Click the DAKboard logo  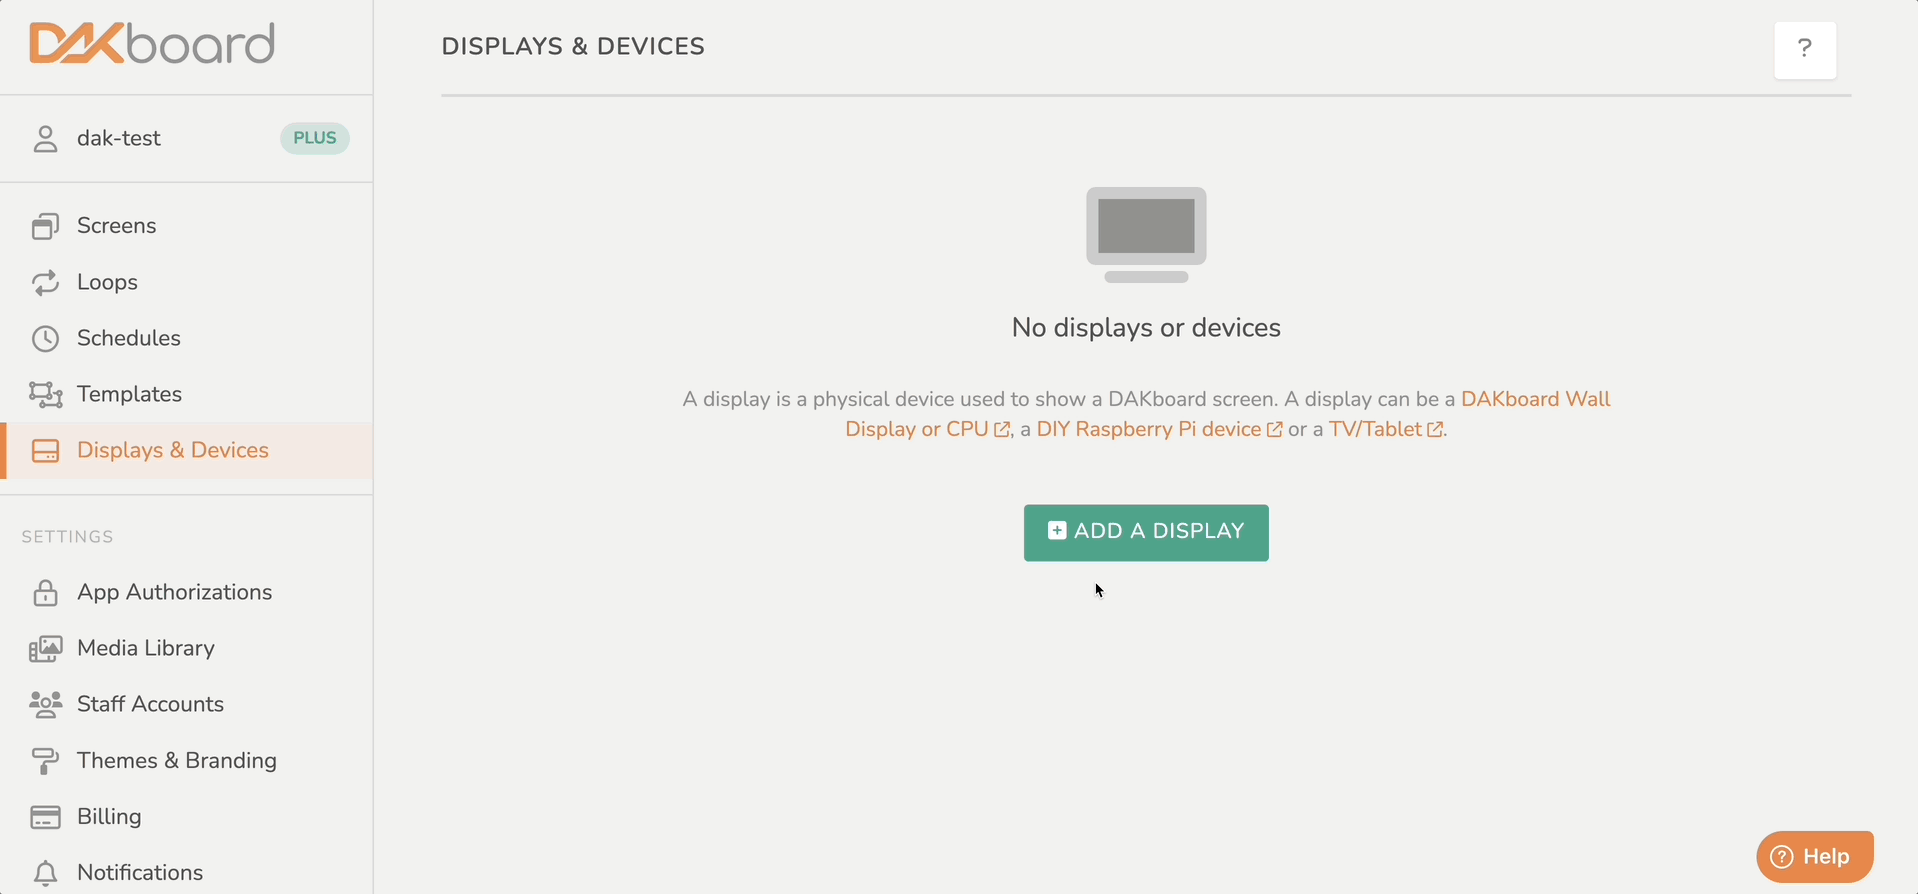click(152, 43)
